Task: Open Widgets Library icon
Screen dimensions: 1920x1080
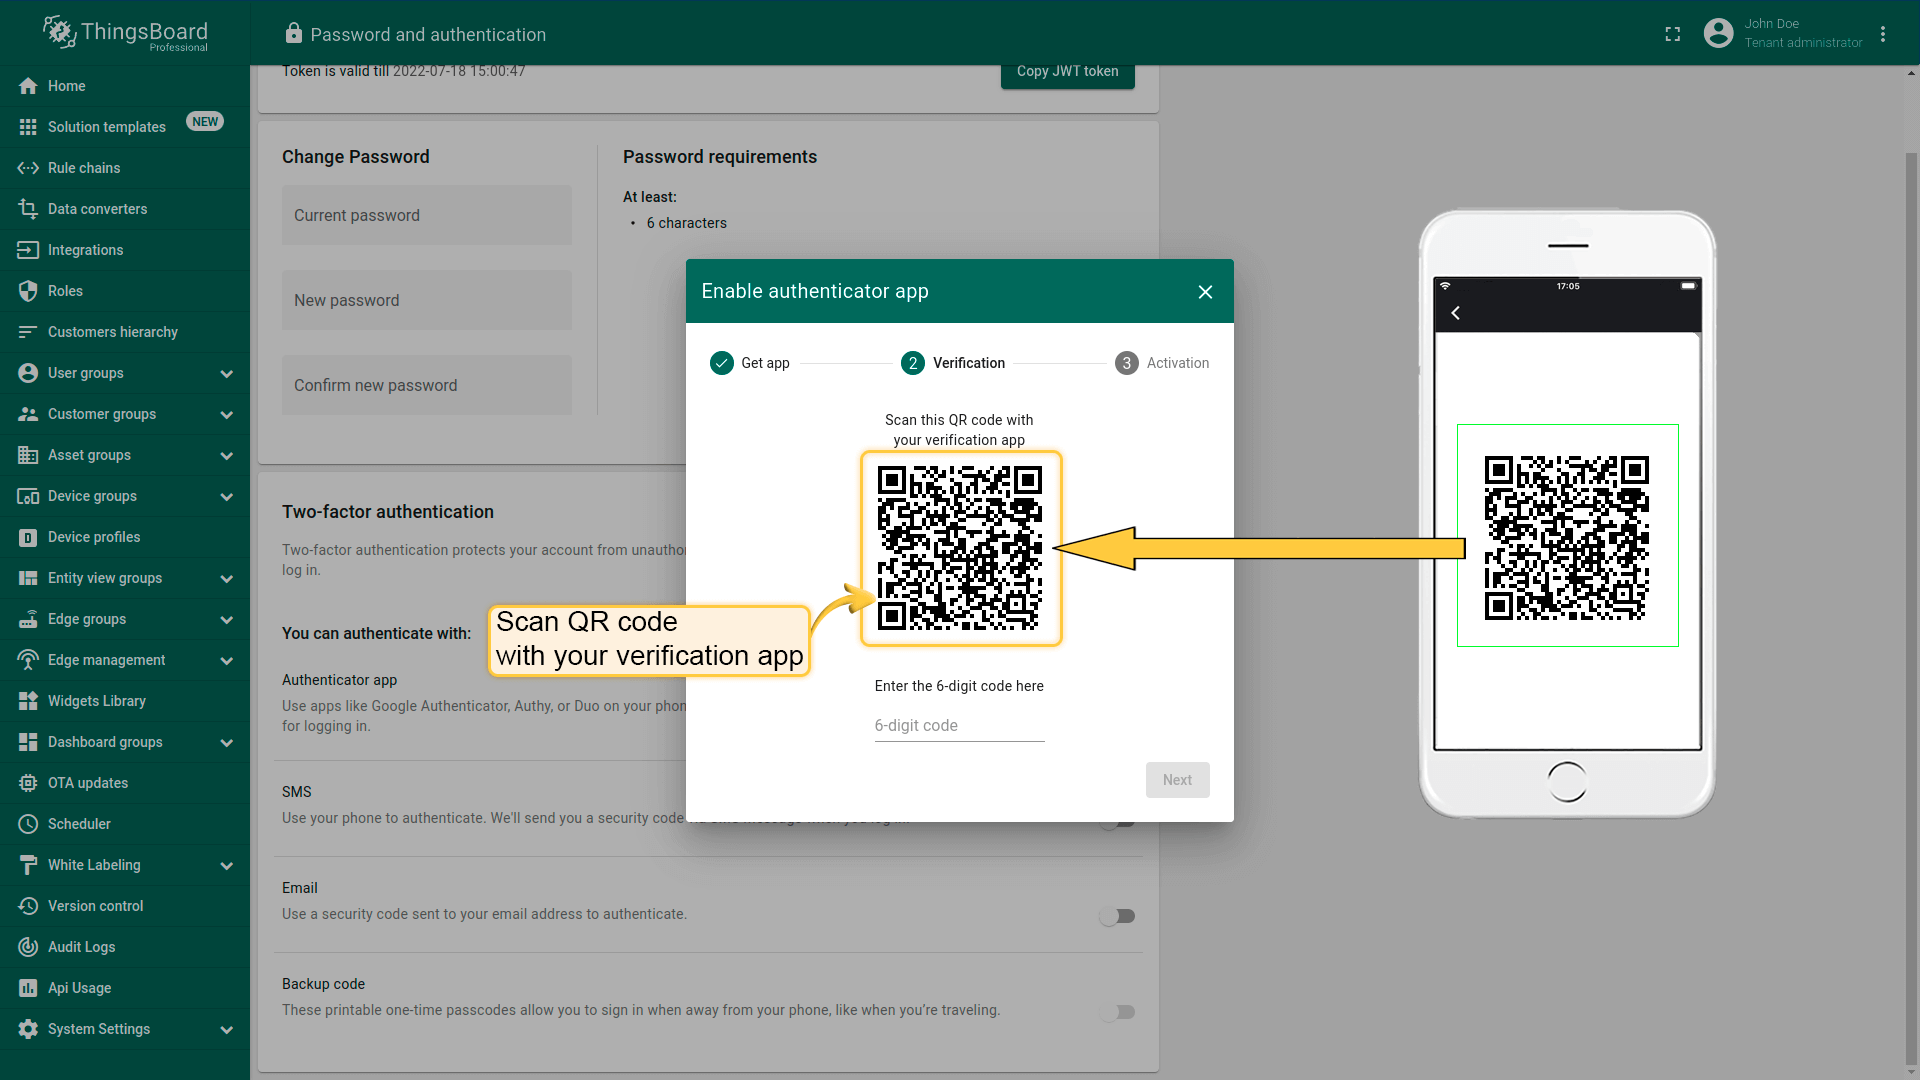Action: (28, 701)
